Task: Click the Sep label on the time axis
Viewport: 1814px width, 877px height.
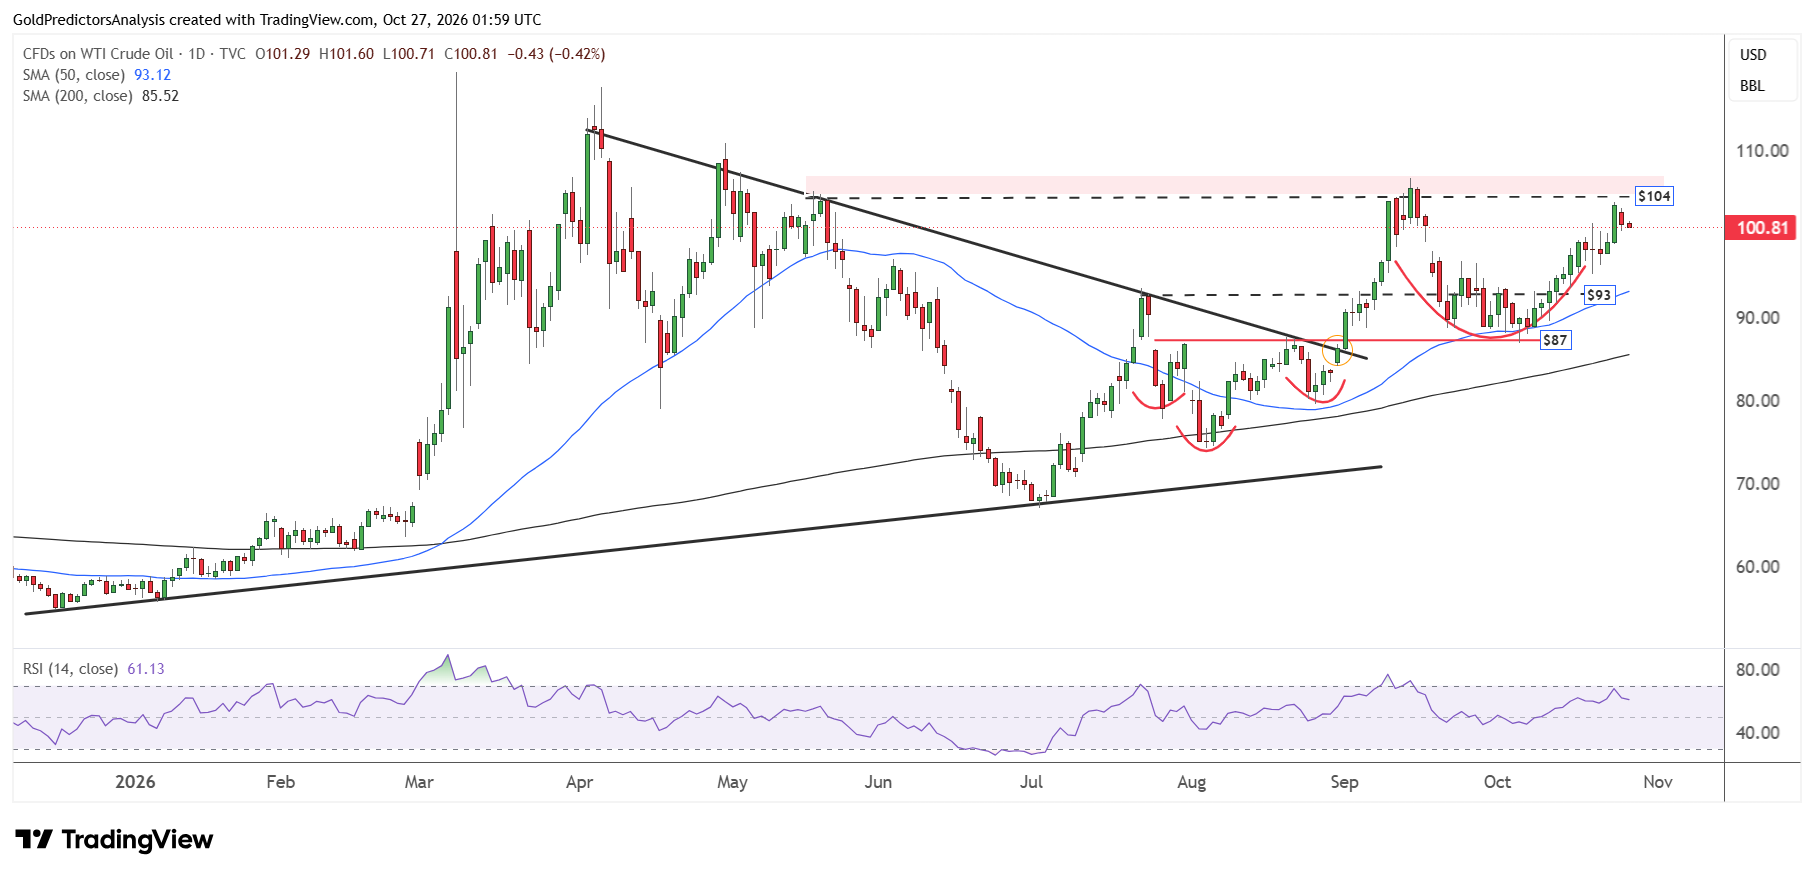Action: point(1344,782)
